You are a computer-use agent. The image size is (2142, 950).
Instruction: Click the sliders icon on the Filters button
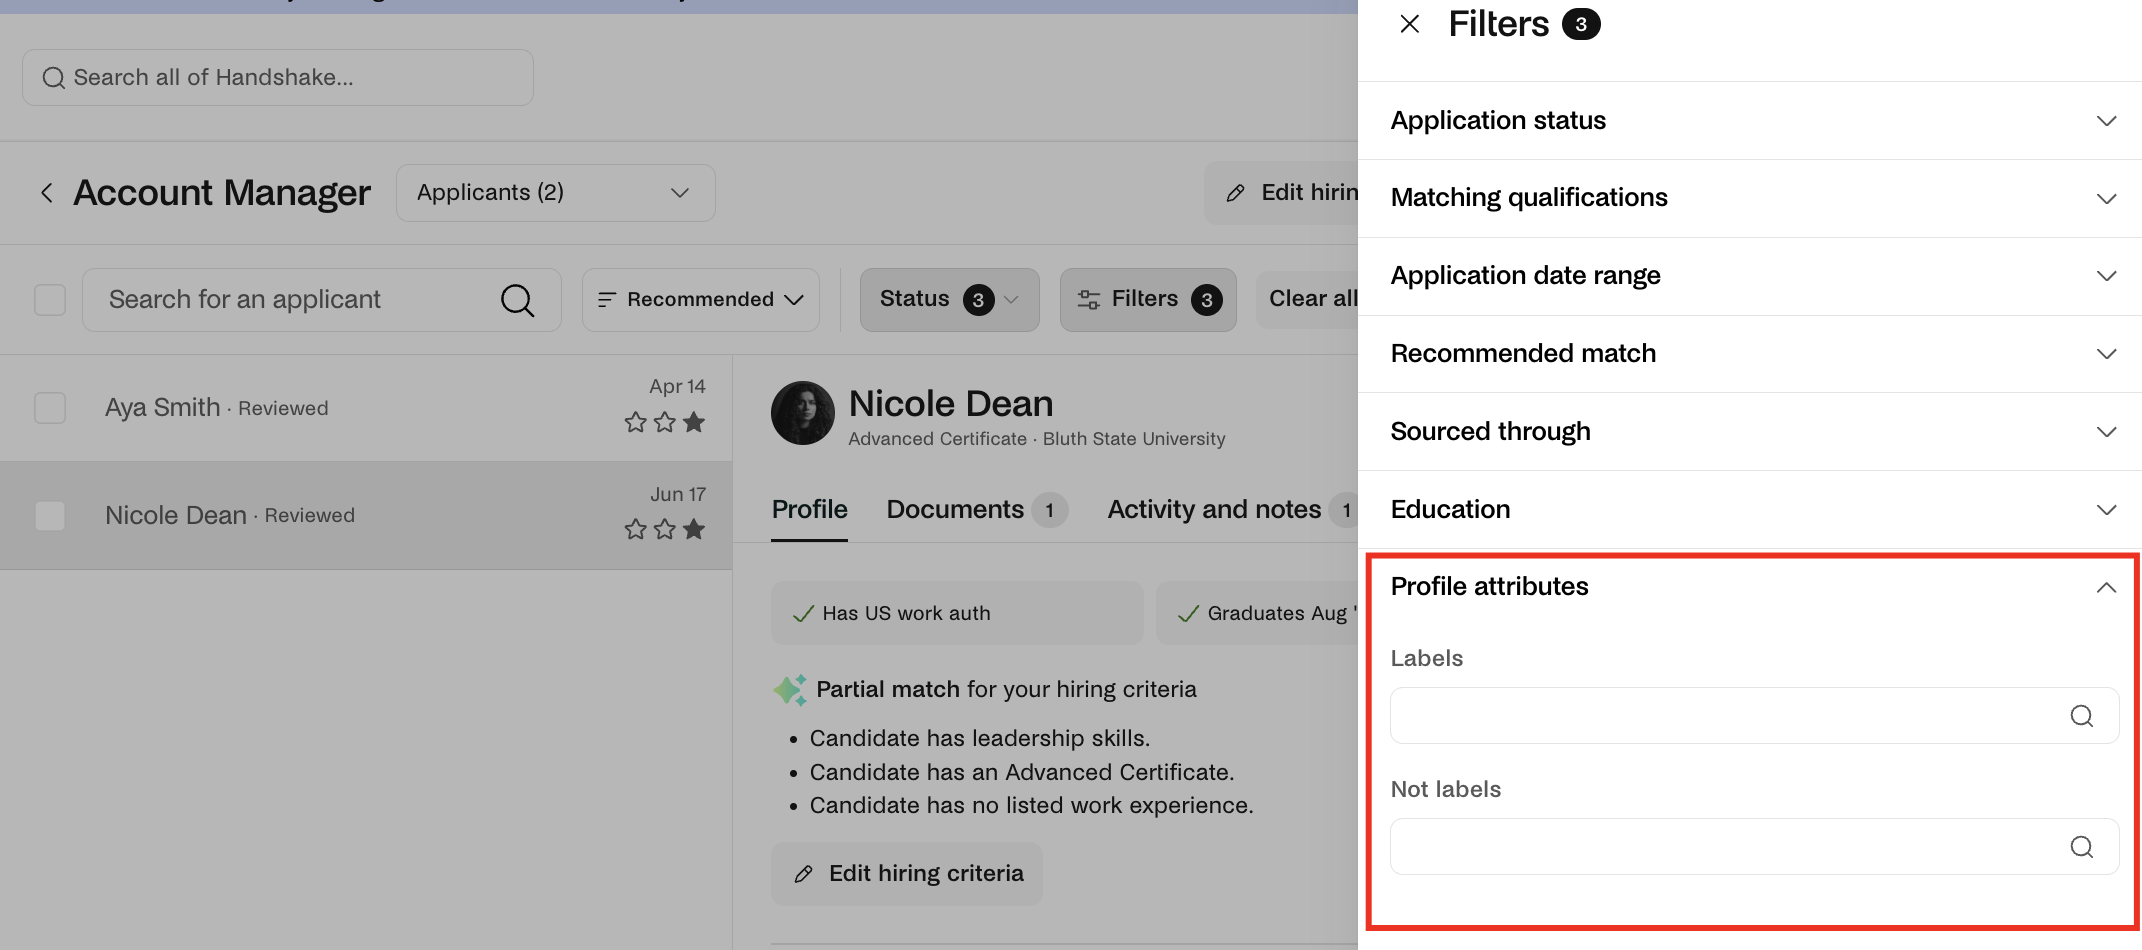point(1089,299)
